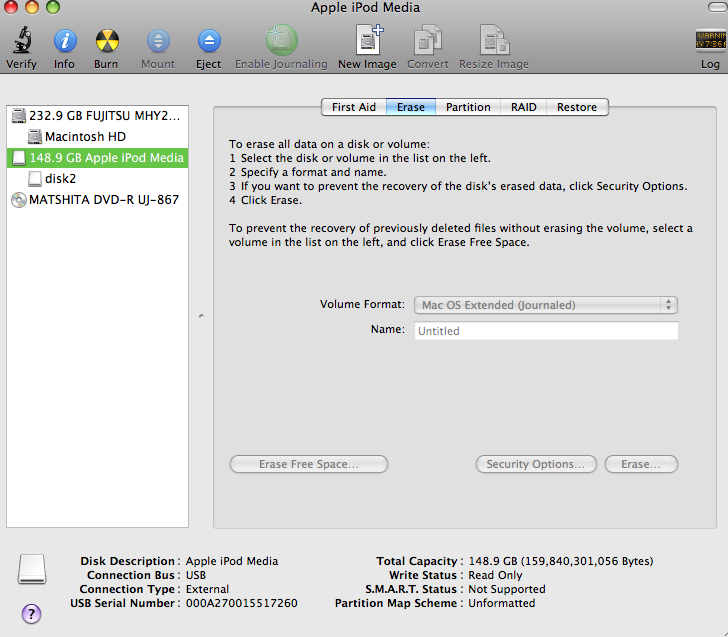The height and width of the screenshot is (637, 728).
Task: Switch to the Erase tab
Action: click(411, 107)
